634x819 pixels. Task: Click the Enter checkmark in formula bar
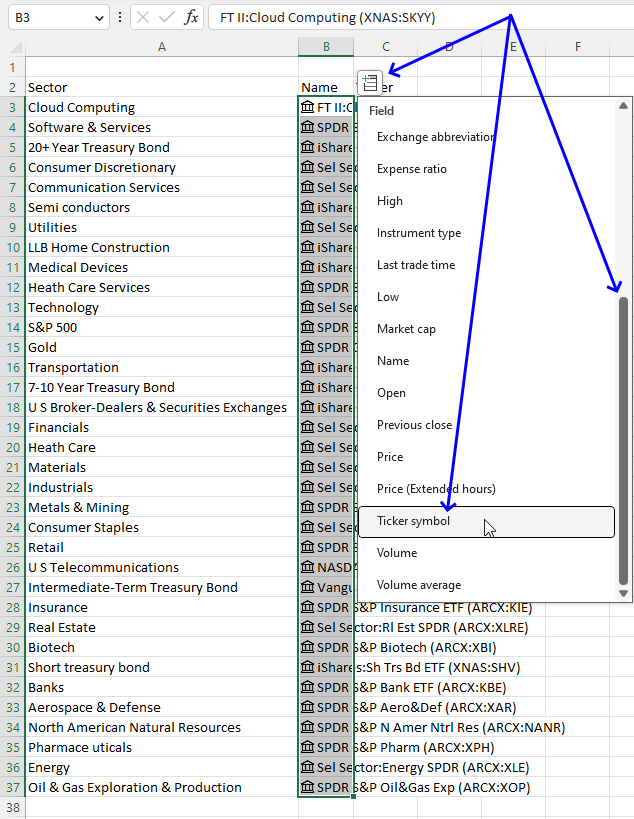[x=167, y=18]
